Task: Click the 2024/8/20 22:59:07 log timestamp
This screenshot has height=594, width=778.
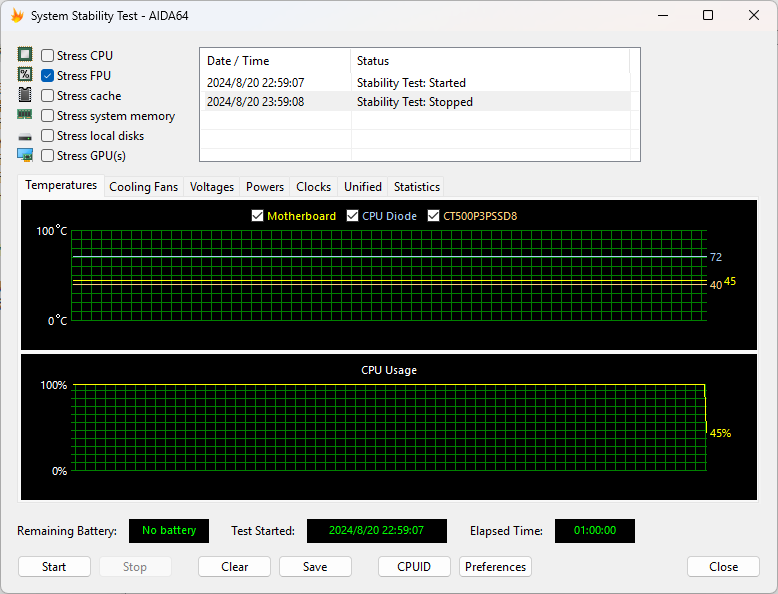Action: coord(256,82)
